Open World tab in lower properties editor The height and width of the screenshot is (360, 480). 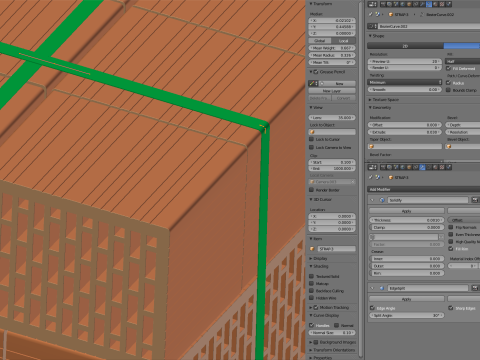tap(403, 167)
